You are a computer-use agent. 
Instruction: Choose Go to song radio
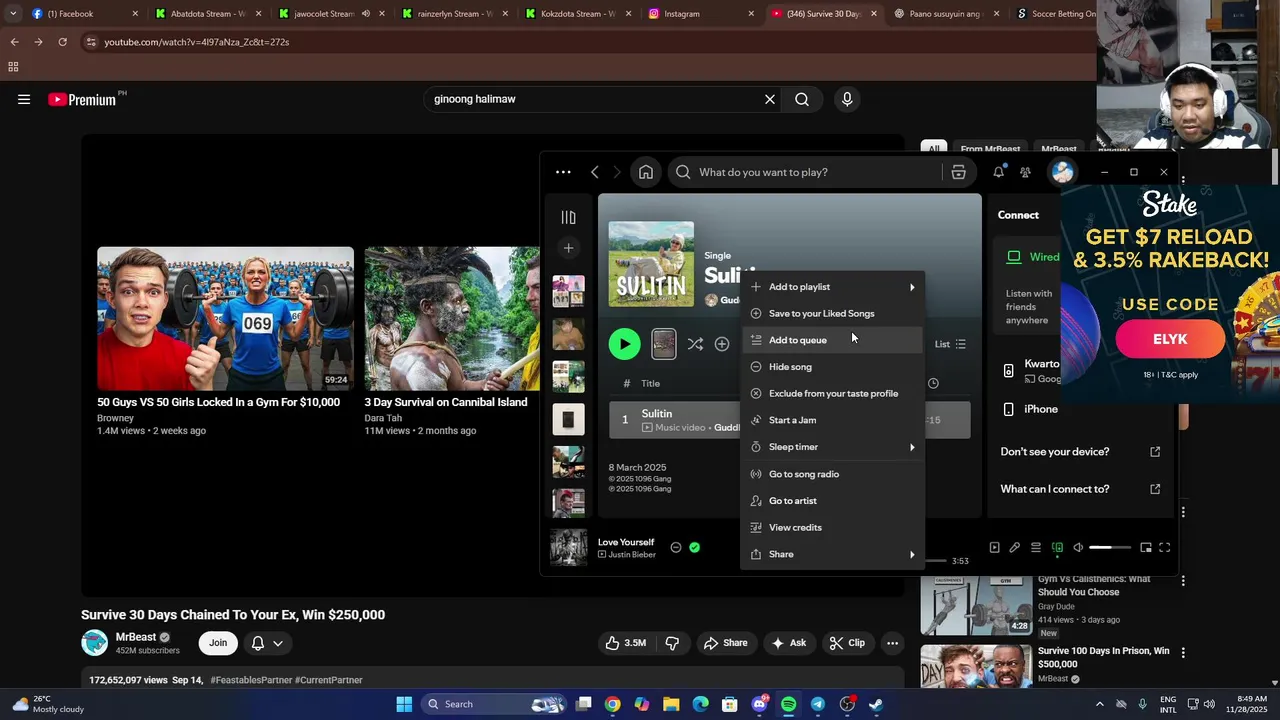point(832,474)
